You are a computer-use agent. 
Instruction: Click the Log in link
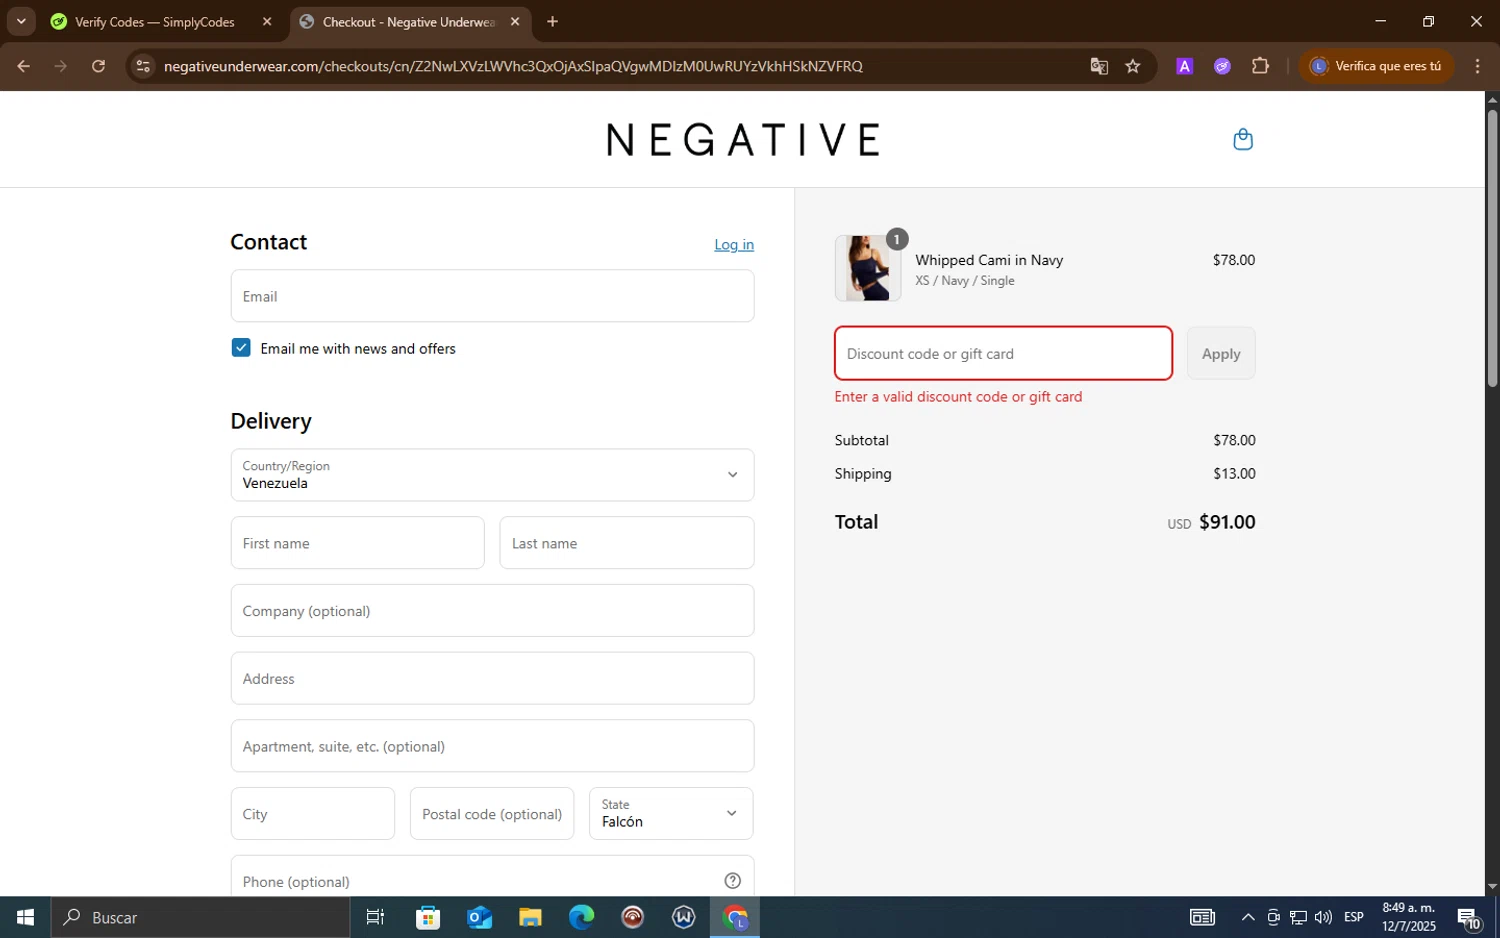coord(734,245)
